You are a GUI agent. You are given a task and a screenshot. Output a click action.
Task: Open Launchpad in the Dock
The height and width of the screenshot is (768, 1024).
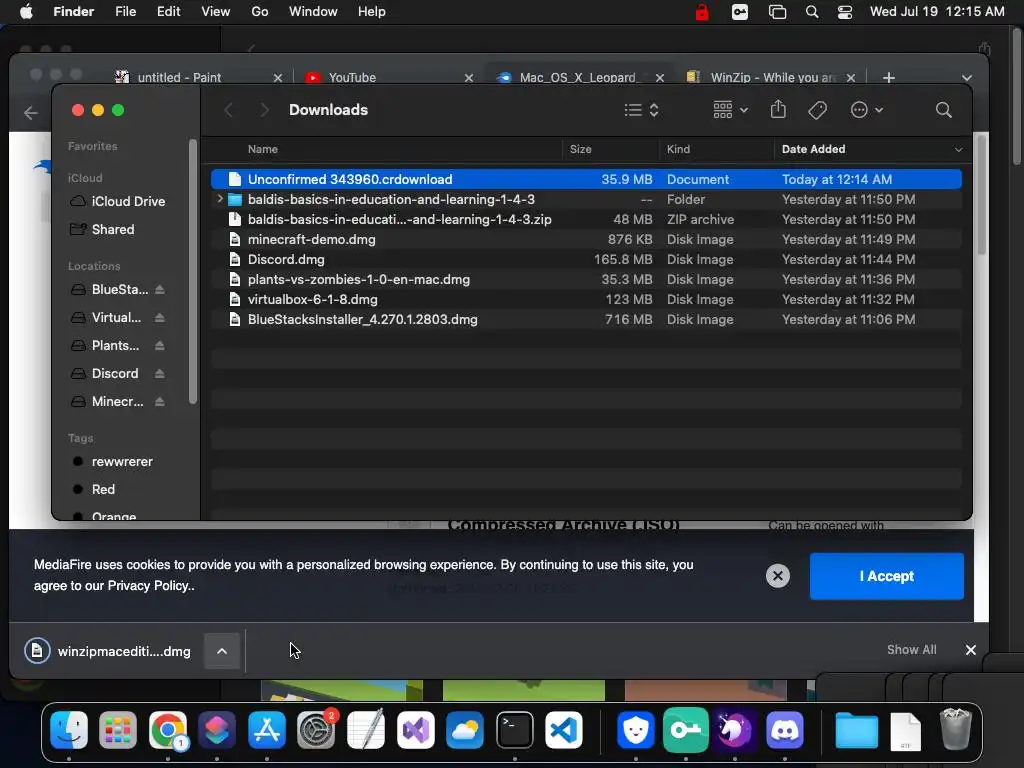click(118, 729)
